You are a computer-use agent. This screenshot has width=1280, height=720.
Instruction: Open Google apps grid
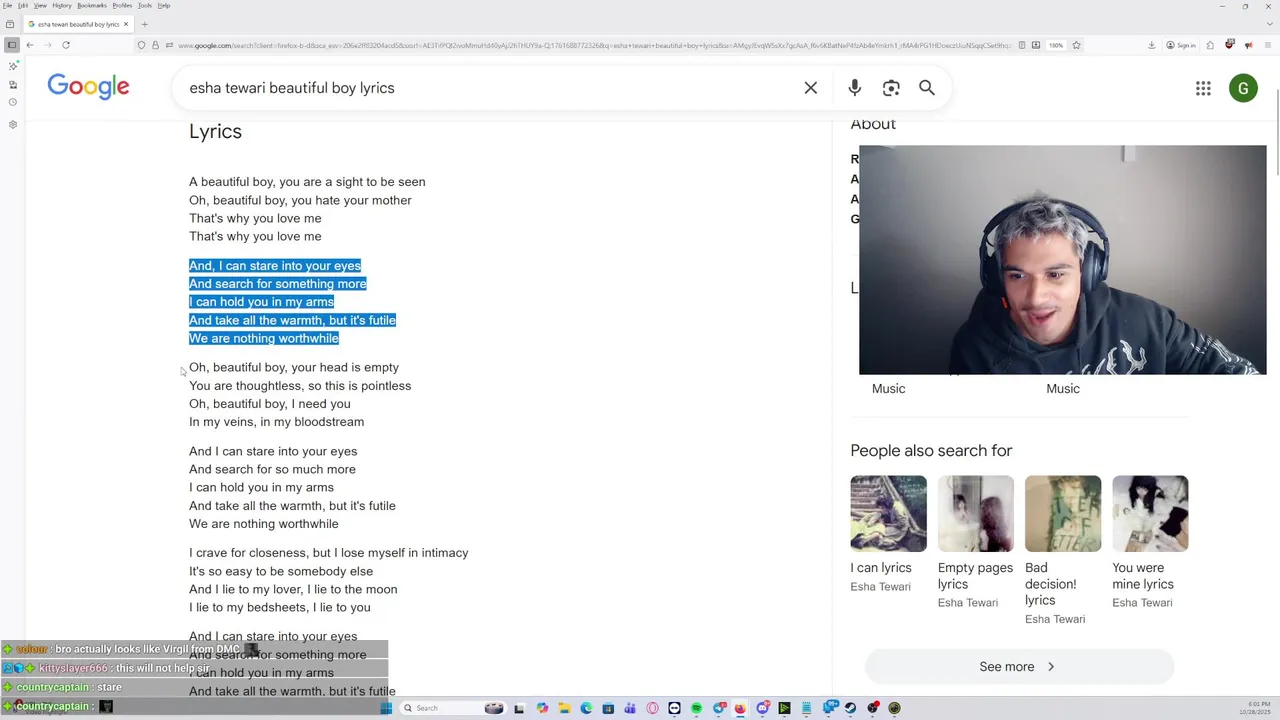(1203, 88)
